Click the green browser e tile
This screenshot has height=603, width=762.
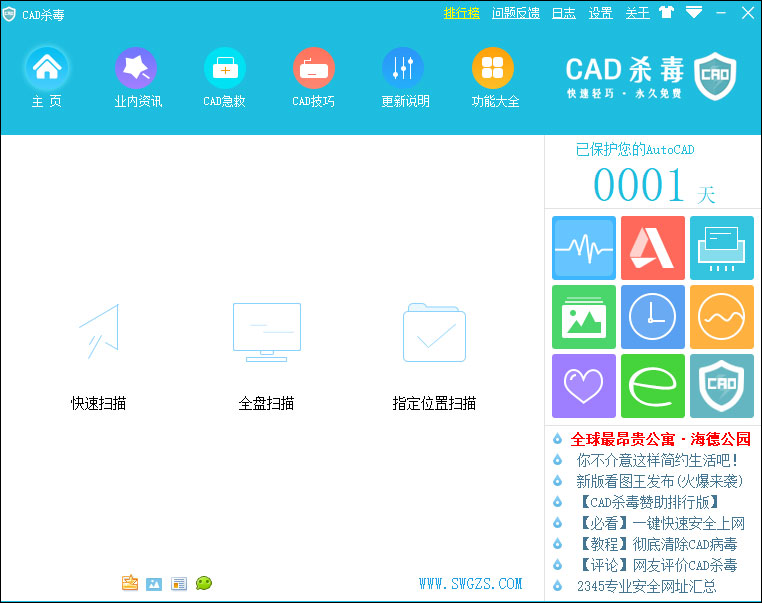click(x=653, y=386)
